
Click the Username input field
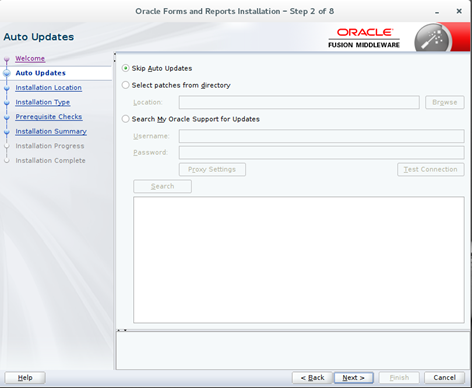pyautogui.click(x=321, y=136)
